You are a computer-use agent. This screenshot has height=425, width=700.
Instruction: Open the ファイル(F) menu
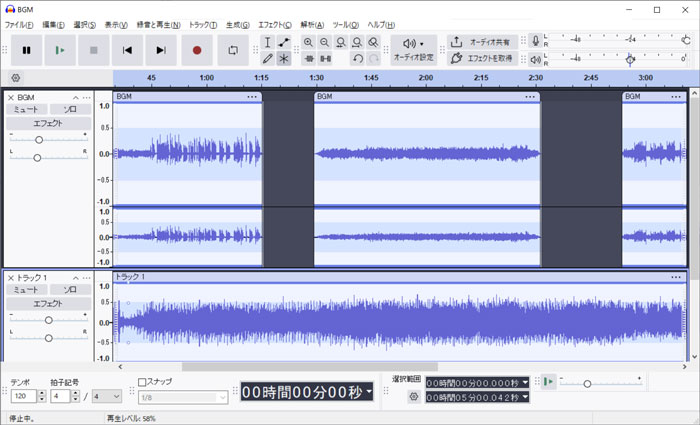coord(19,25)
